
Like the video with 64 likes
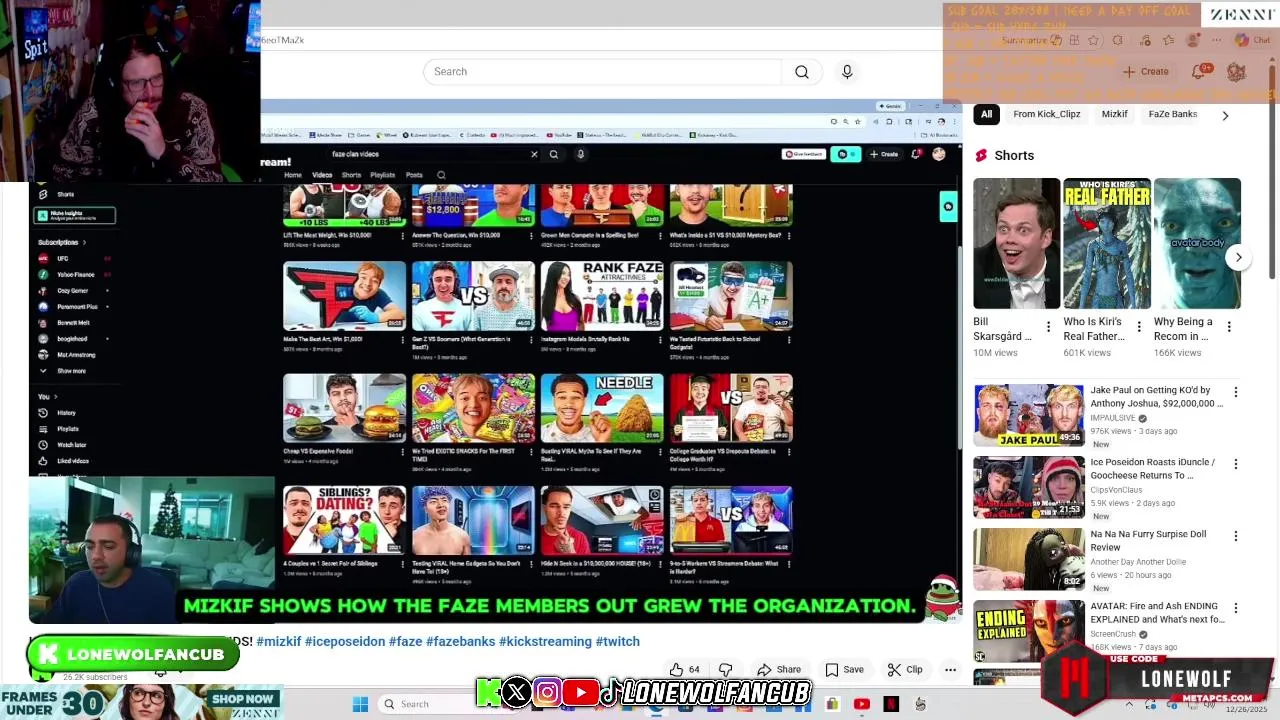pyautogui.click(x=685, y=669)
